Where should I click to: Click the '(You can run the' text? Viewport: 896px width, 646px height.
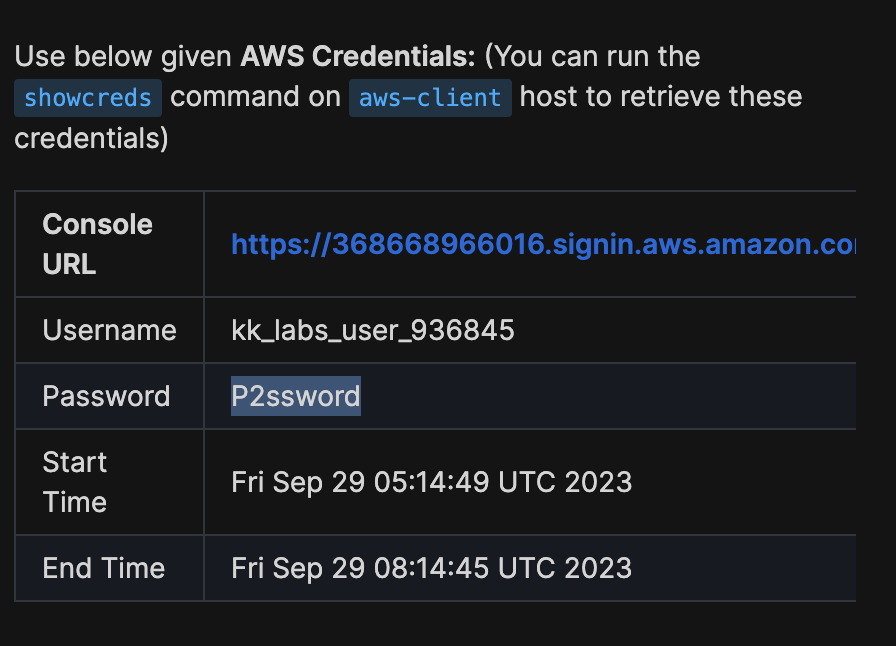pos(592,56)
